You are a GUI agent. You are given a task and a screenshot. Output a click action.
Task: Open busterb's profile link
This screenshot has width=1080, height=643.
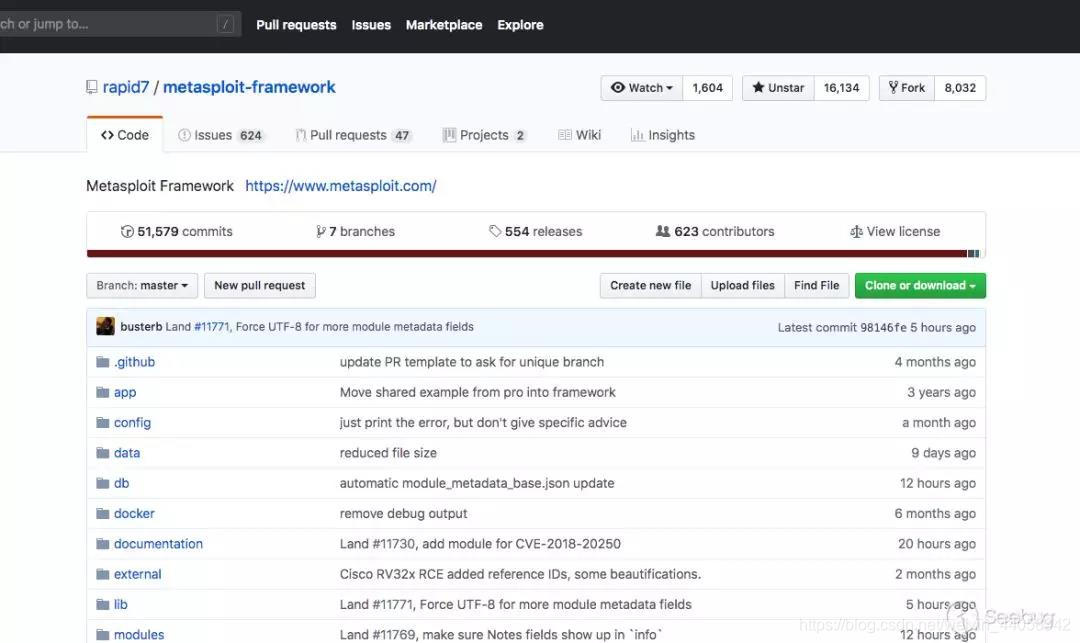[141, 327]
